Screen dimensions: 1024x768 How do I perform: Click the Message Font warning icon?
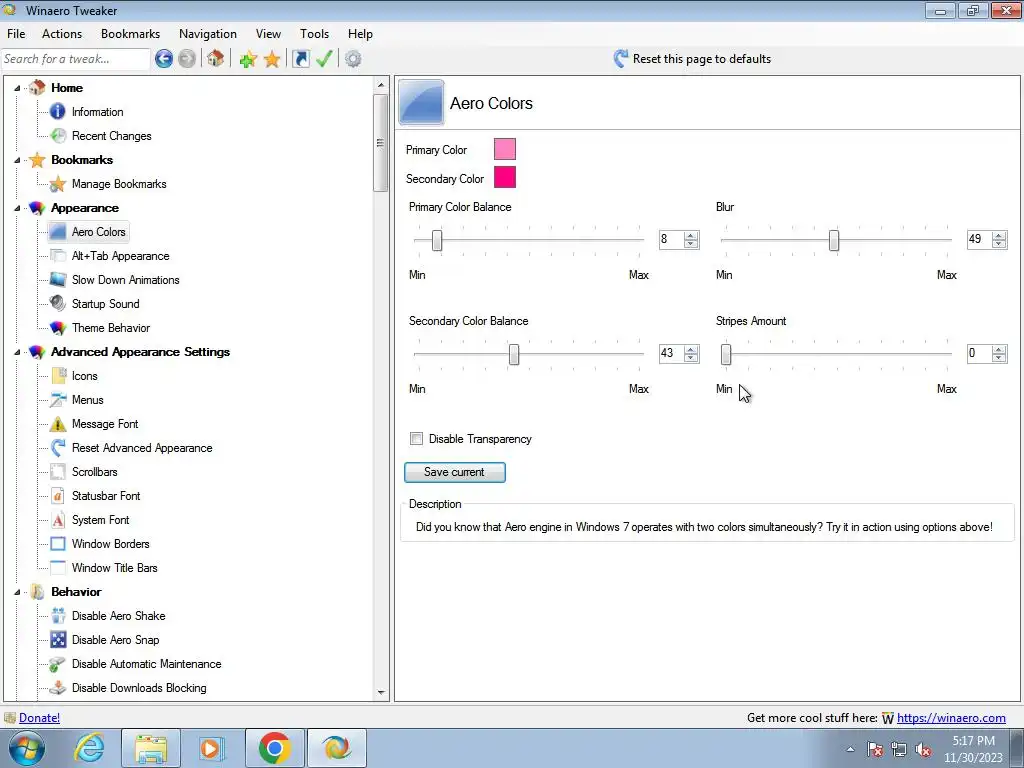pyautogui.click(x=57, y=424)
